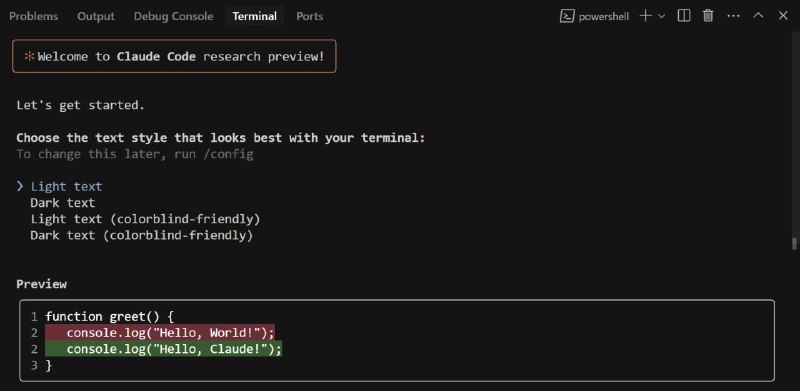Click the selection arrow beside Light text

(20, 186)
